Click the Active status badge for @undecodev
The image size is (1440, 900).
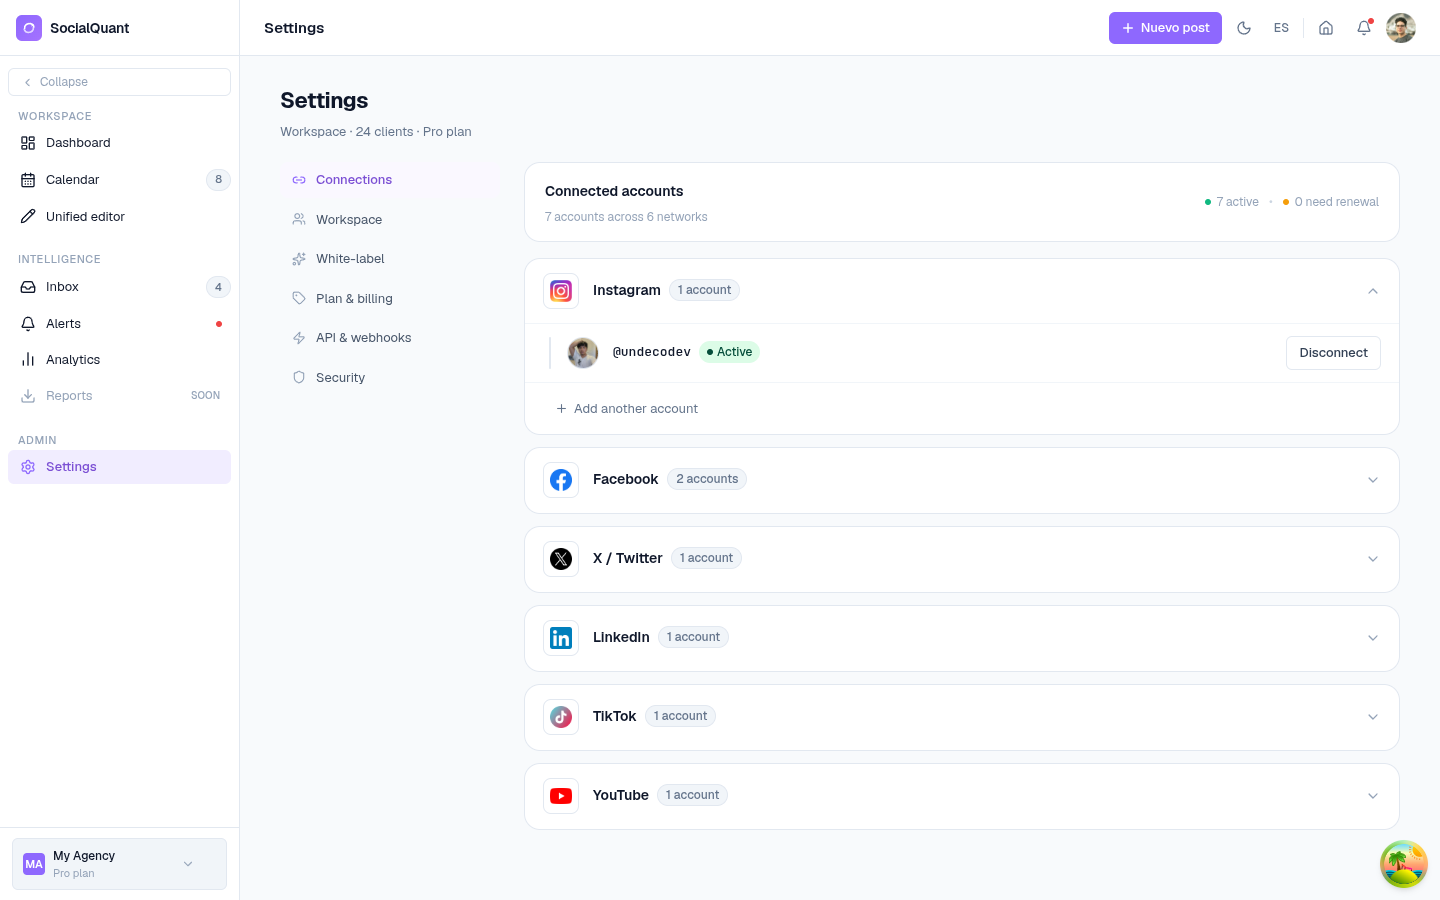tap(729, 352)
